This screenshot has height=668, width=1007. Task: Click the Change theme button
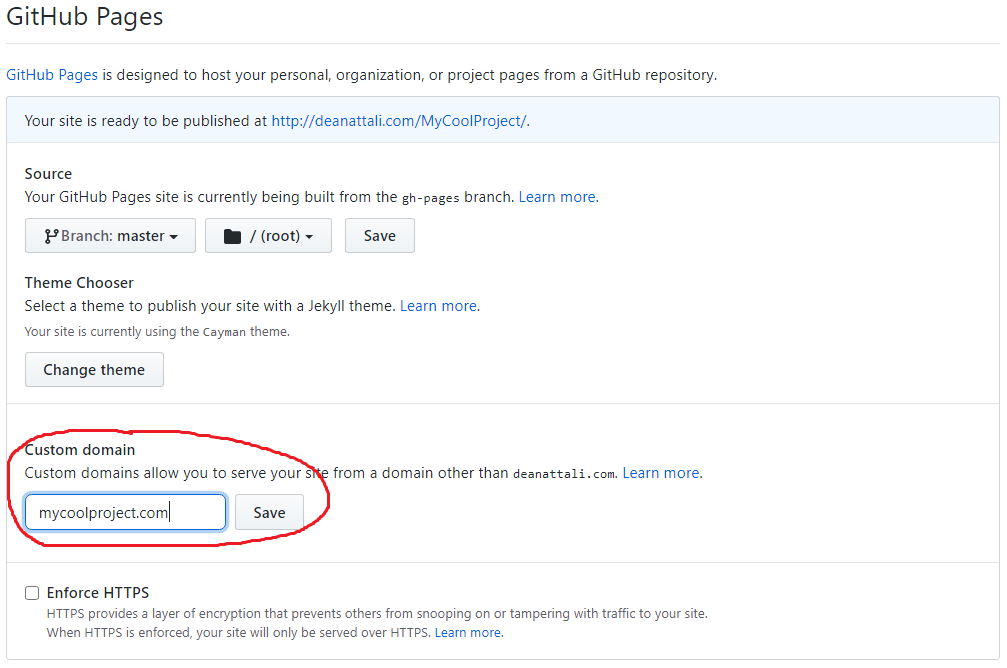94,369
